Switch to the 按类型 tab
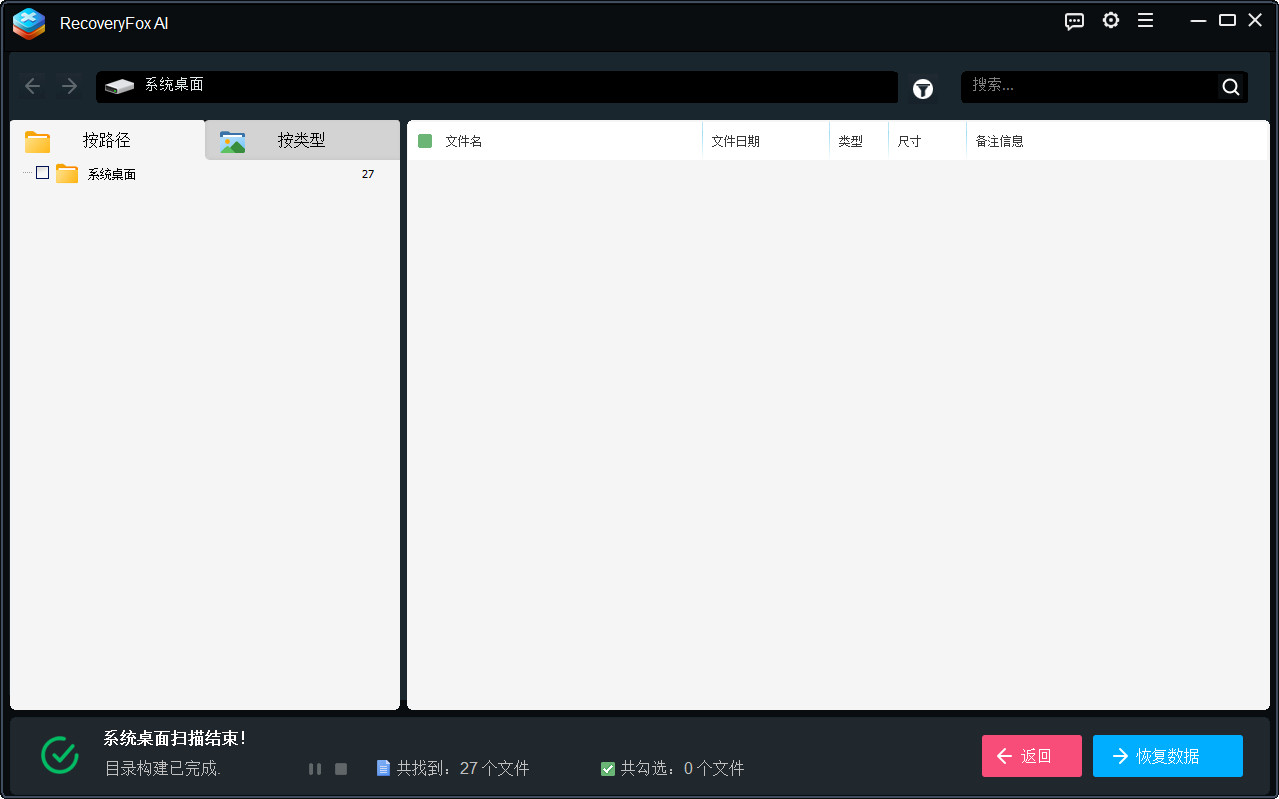1279x799 pixels. tap(302, 141)
